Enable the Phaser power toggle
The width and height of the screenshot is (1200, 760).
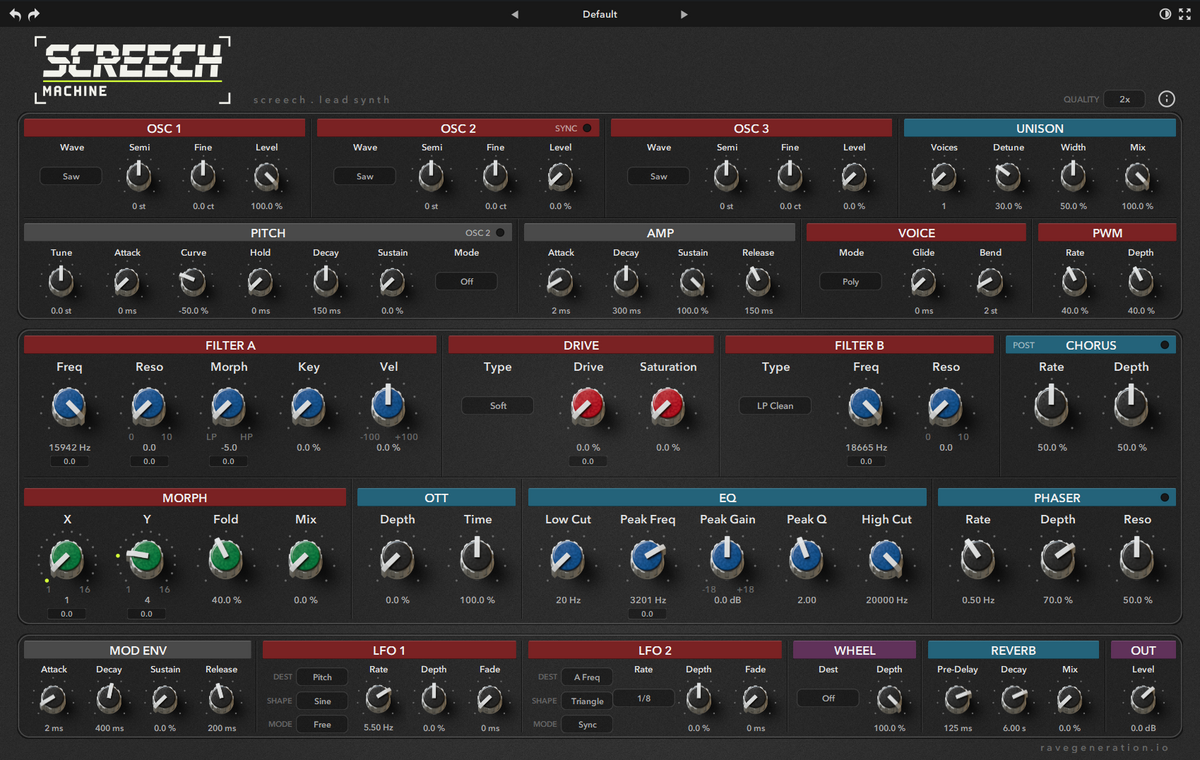(x=1164, y=497)
